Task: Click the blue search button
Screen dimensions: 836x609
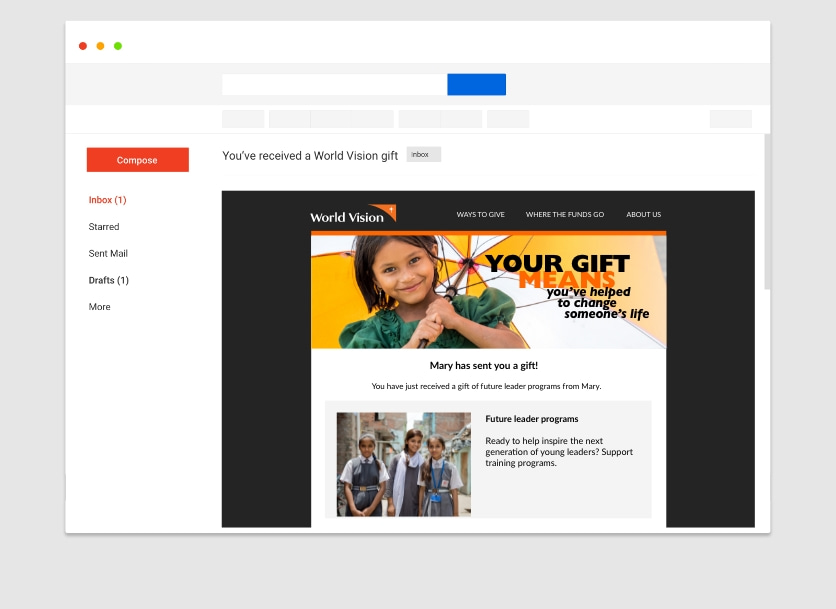Action: 477,84
